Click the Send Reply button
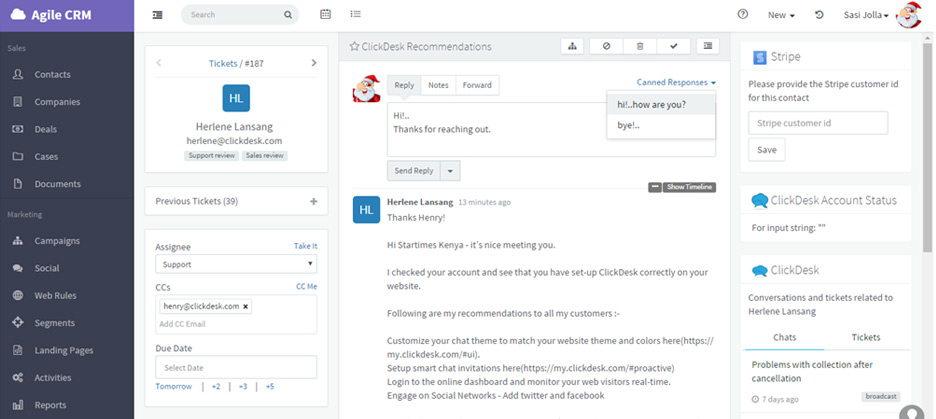Image resolution: width=936 pixels, height=419 pixels. [414, 171]
